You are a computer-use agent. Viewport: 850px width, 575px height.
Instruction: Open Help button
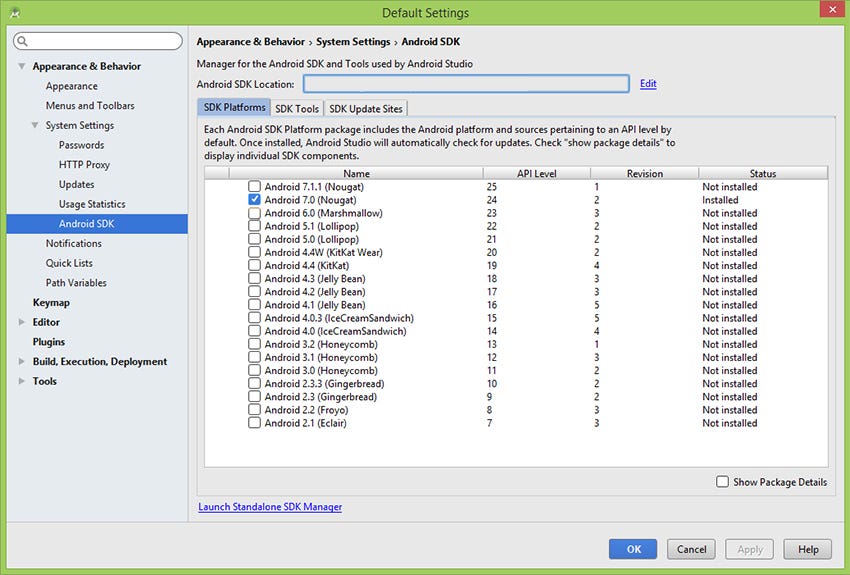coord(808,549)
